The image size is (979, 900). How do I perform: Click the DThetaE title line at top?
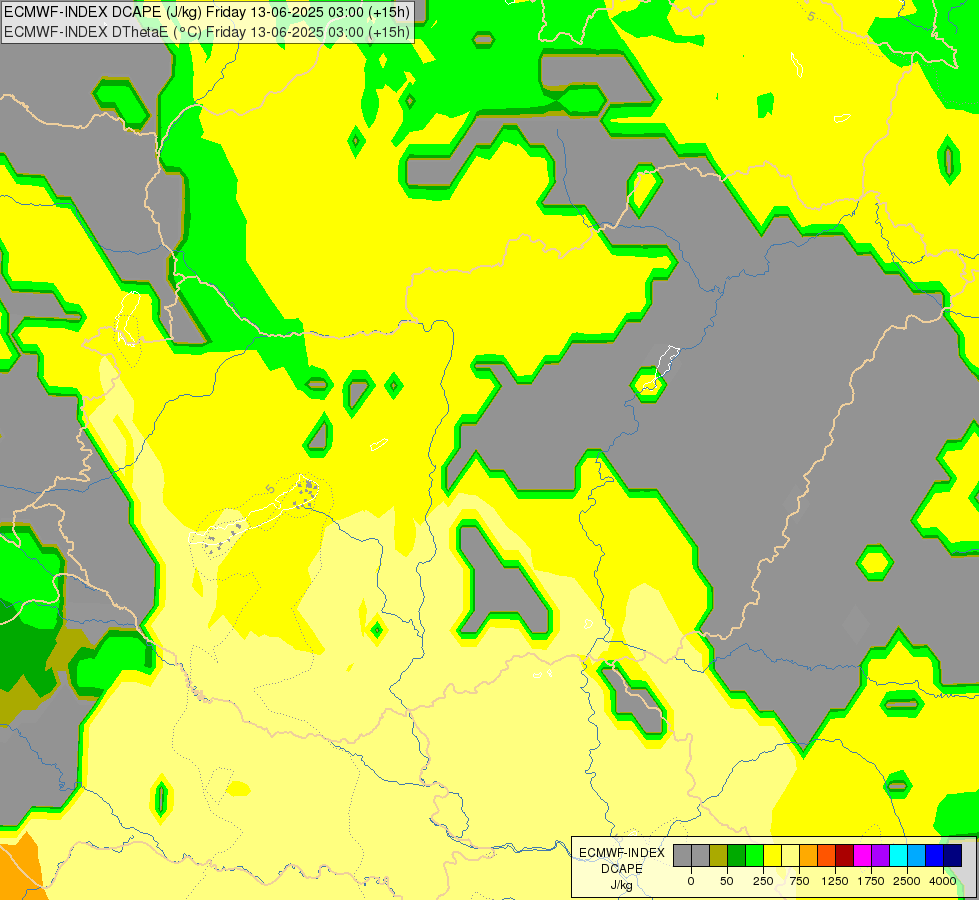tap(207, 32)
